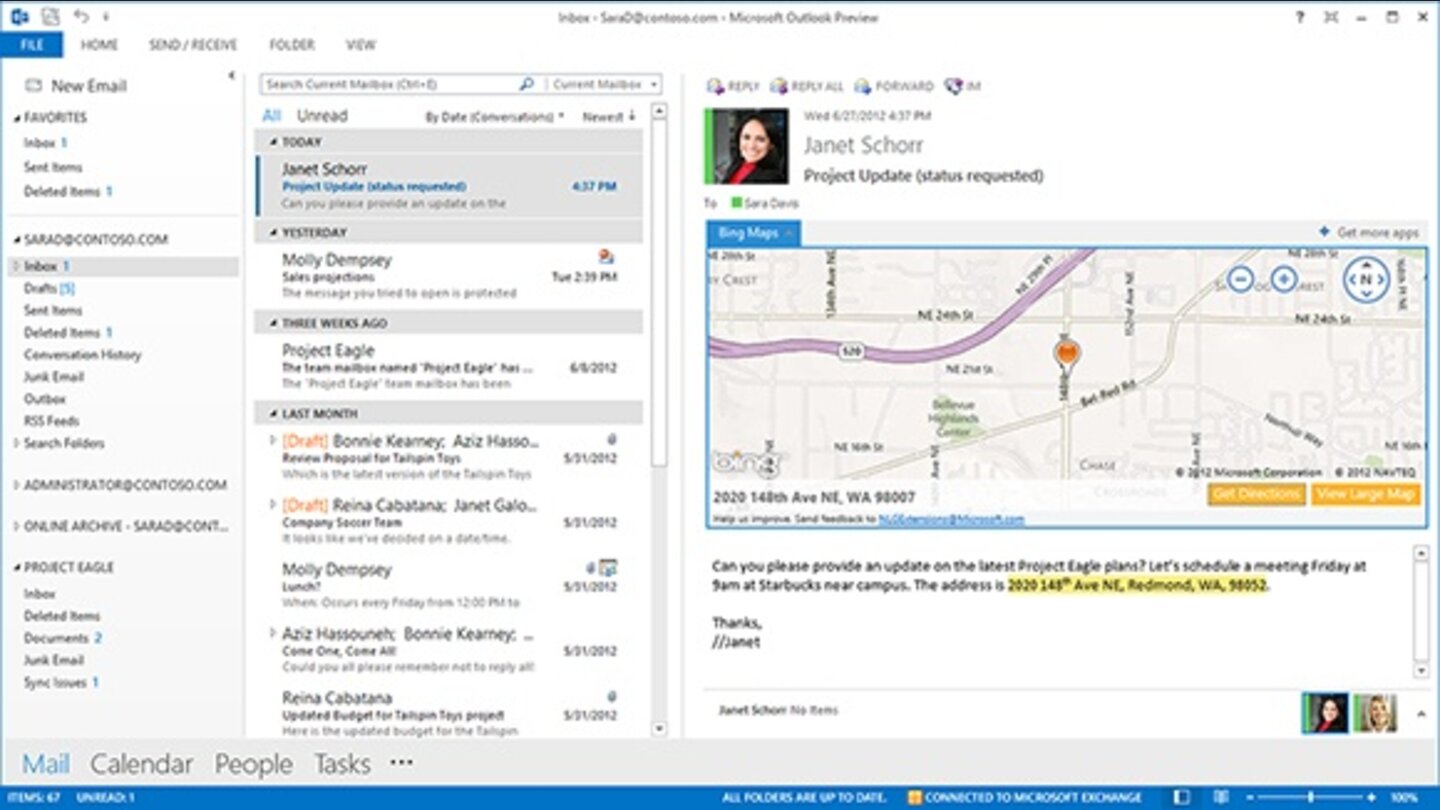Switch to the SEND / RECEIVE ribbon tab
Image resolution: width=1440 pixels, height=810 pixels.
pos(195,45)
